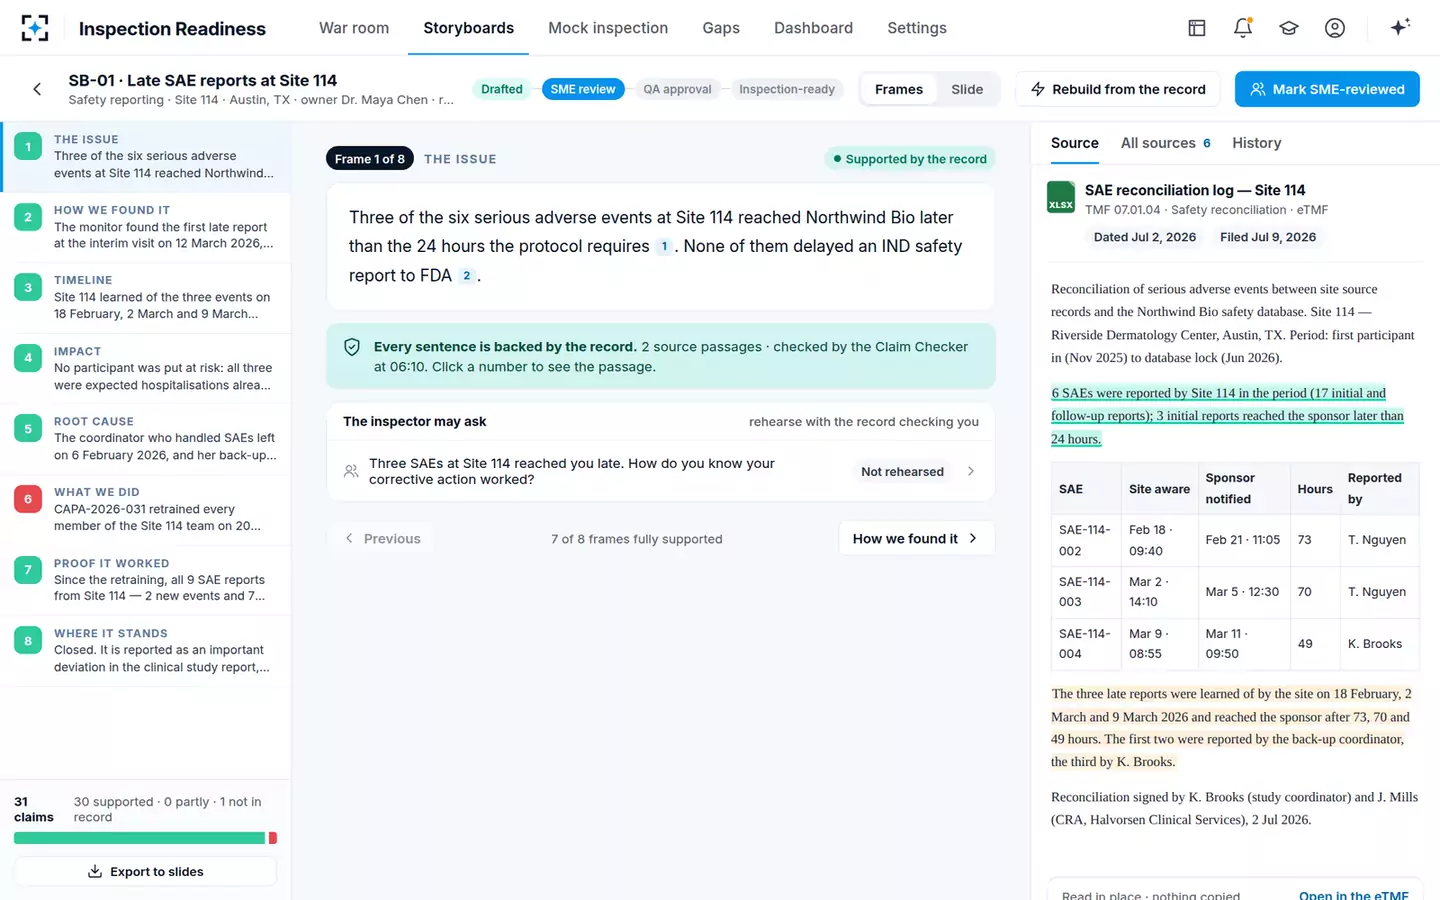Select the QA approval stage pill

[677, 89]
